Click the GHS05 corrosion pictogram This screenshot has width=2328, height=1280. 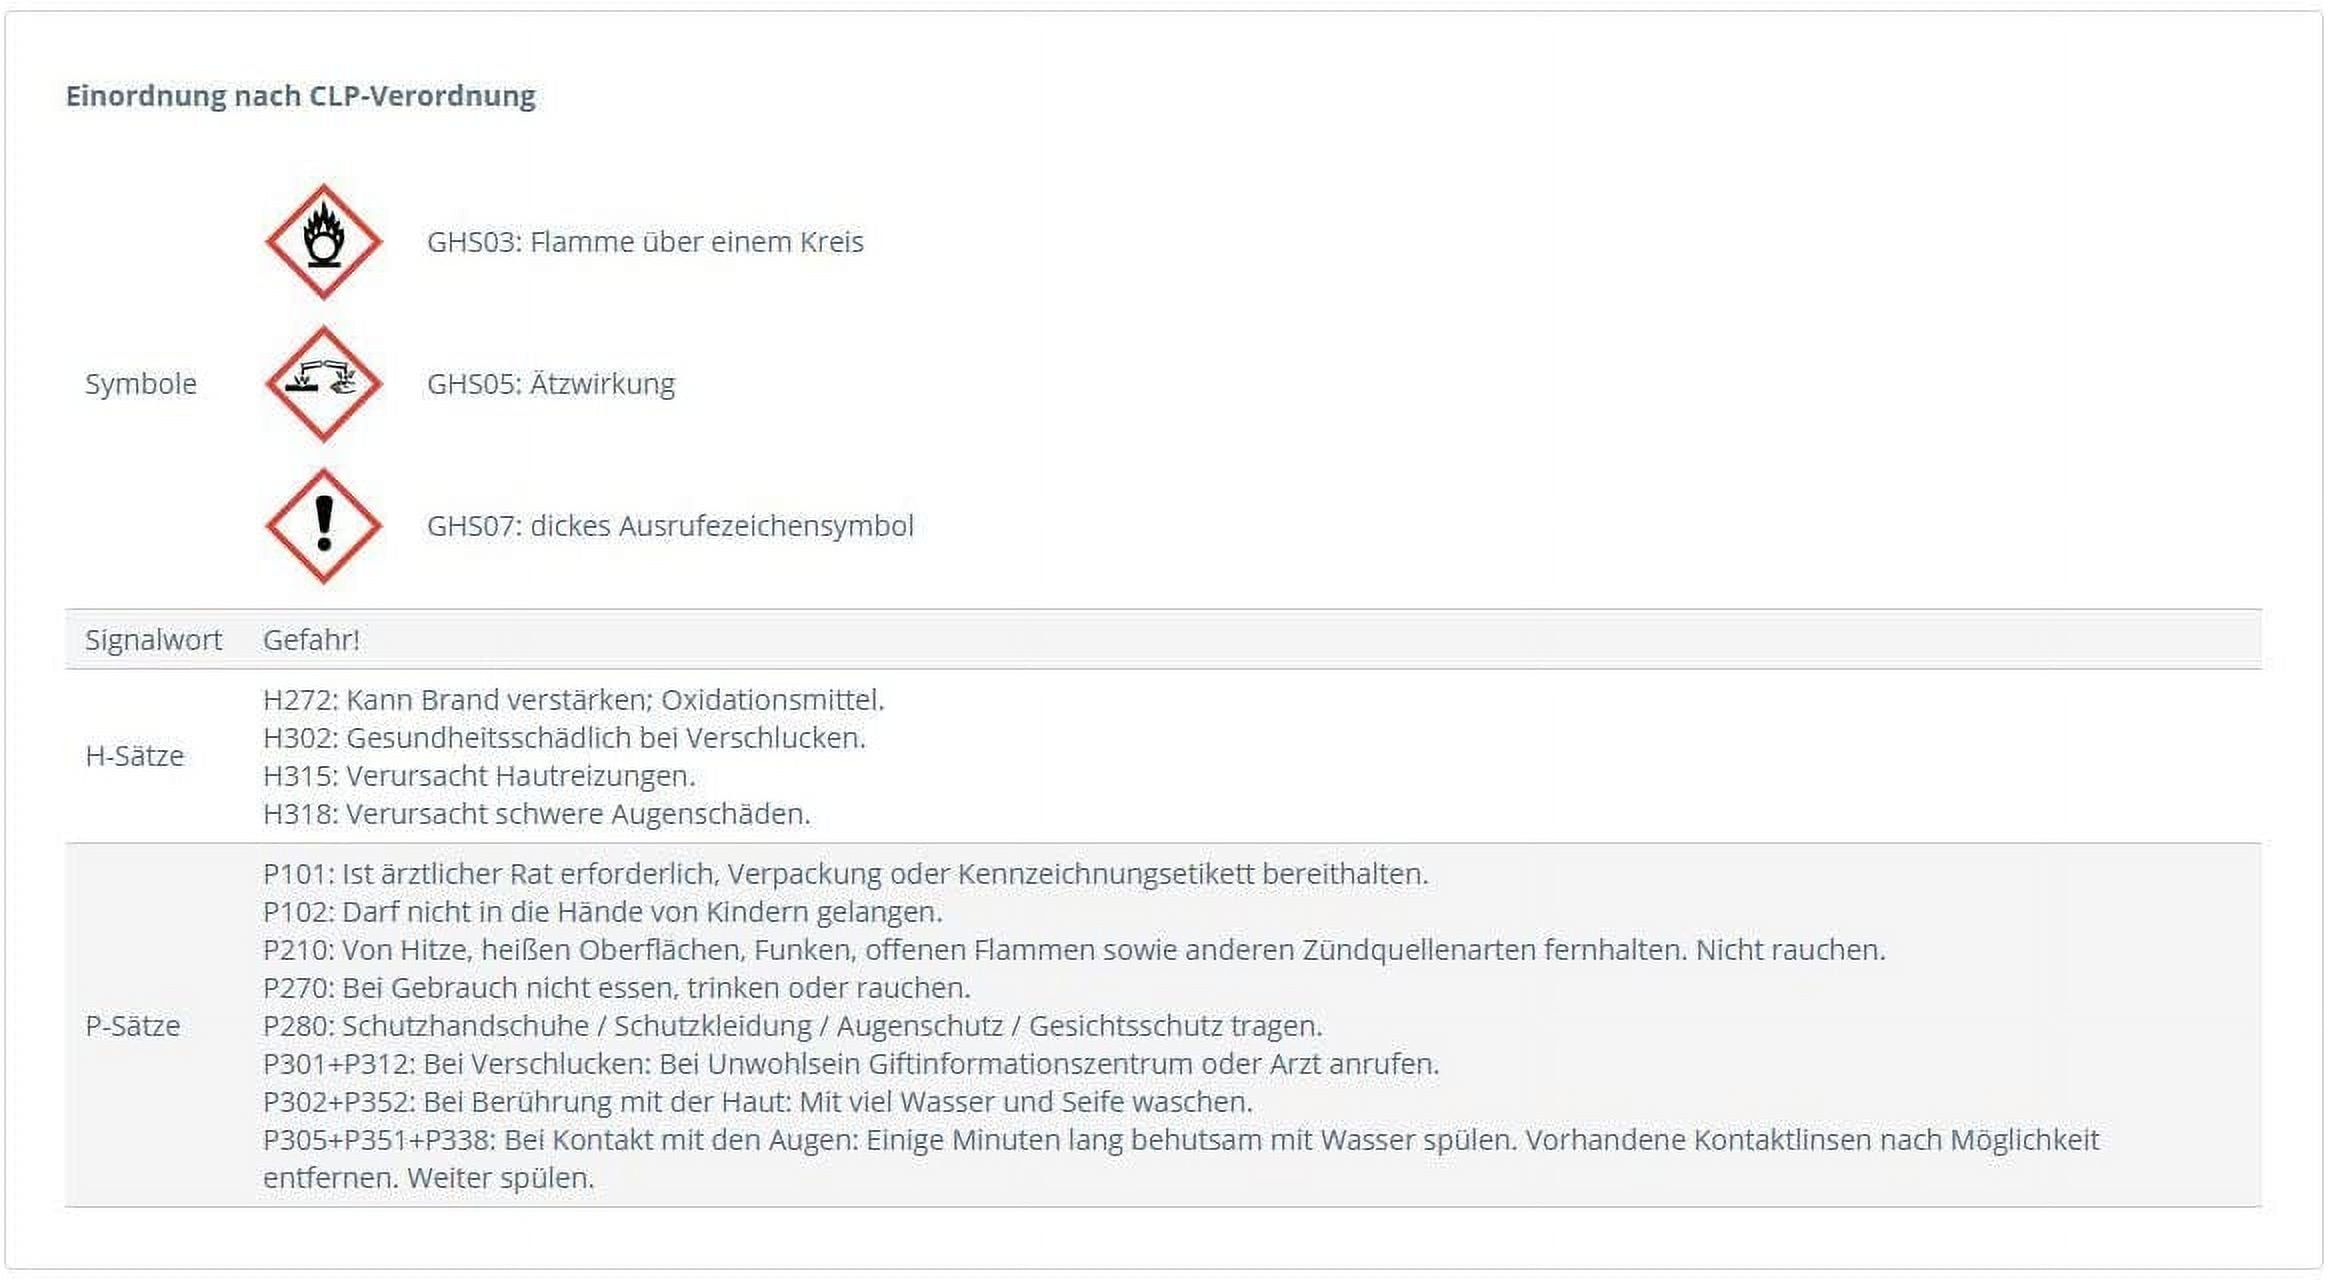(323, 384)
